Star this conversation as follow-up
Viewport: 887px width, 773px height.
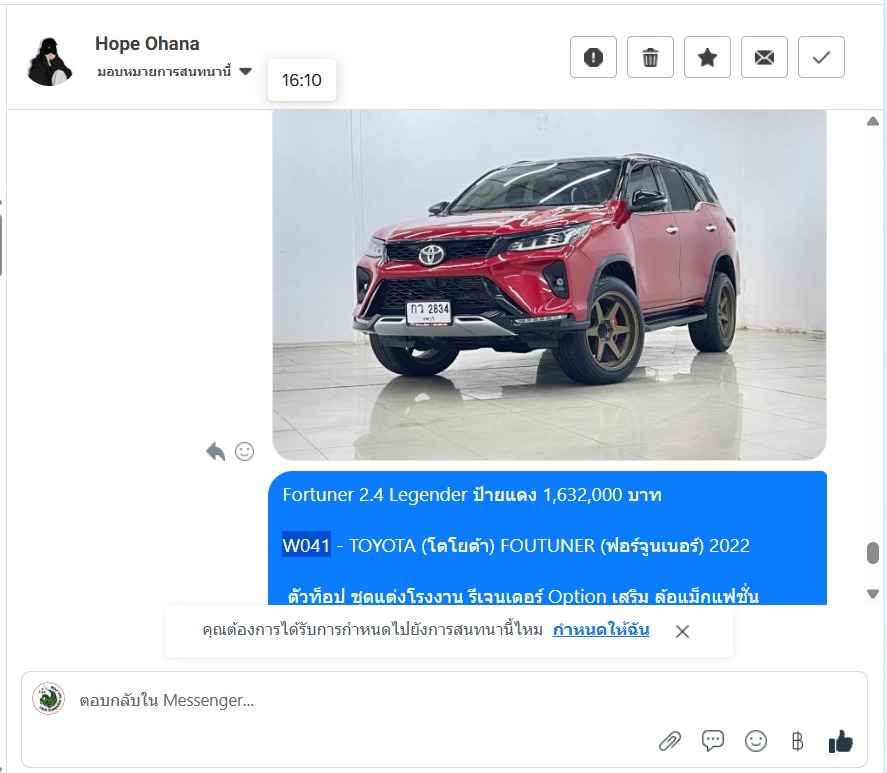point(707,57)
